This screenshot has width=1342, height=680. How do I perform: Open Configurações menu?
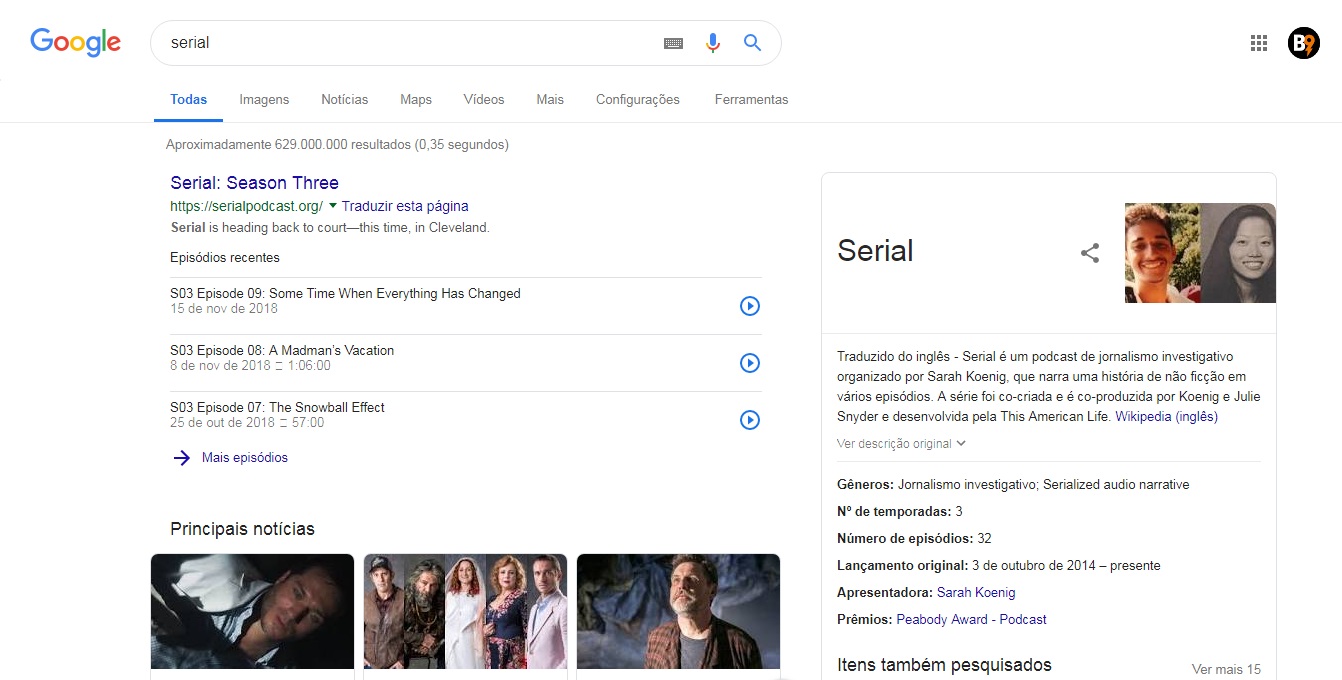tap(638, 100)
